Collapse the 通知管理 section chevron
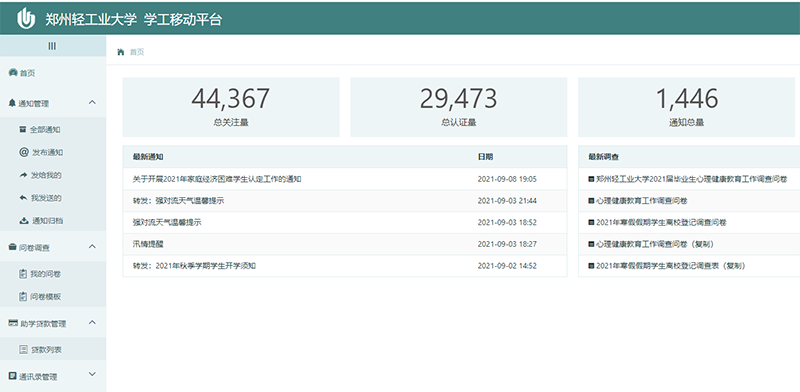This screenshot has width=800, height=392. [92, 103]
